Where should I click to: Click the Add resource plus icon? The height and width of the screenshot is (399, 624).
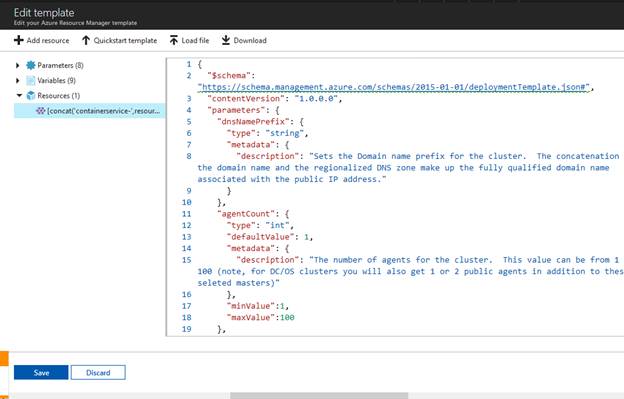pos(18,40)
